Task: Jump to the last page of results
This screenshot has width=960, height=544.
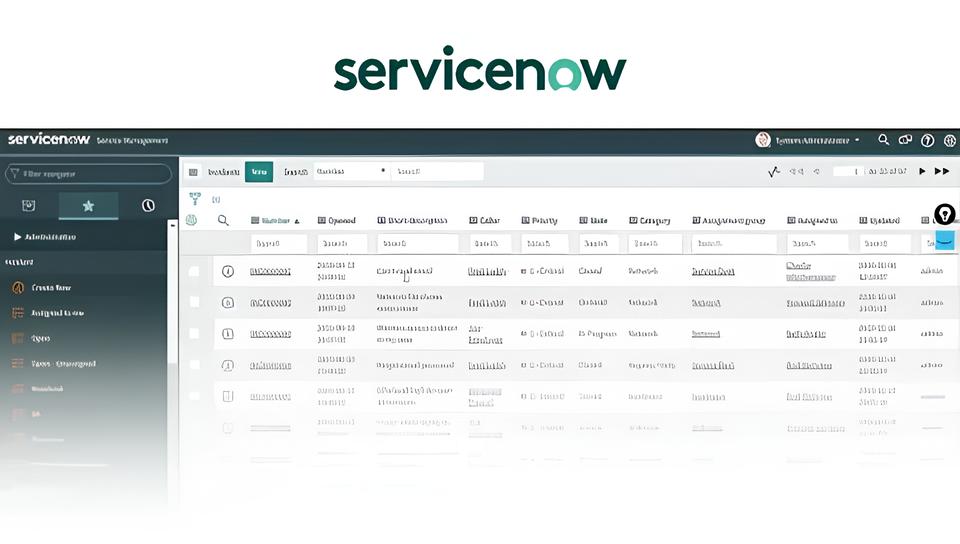Action: pyautogui.click(x=942, y=171)
